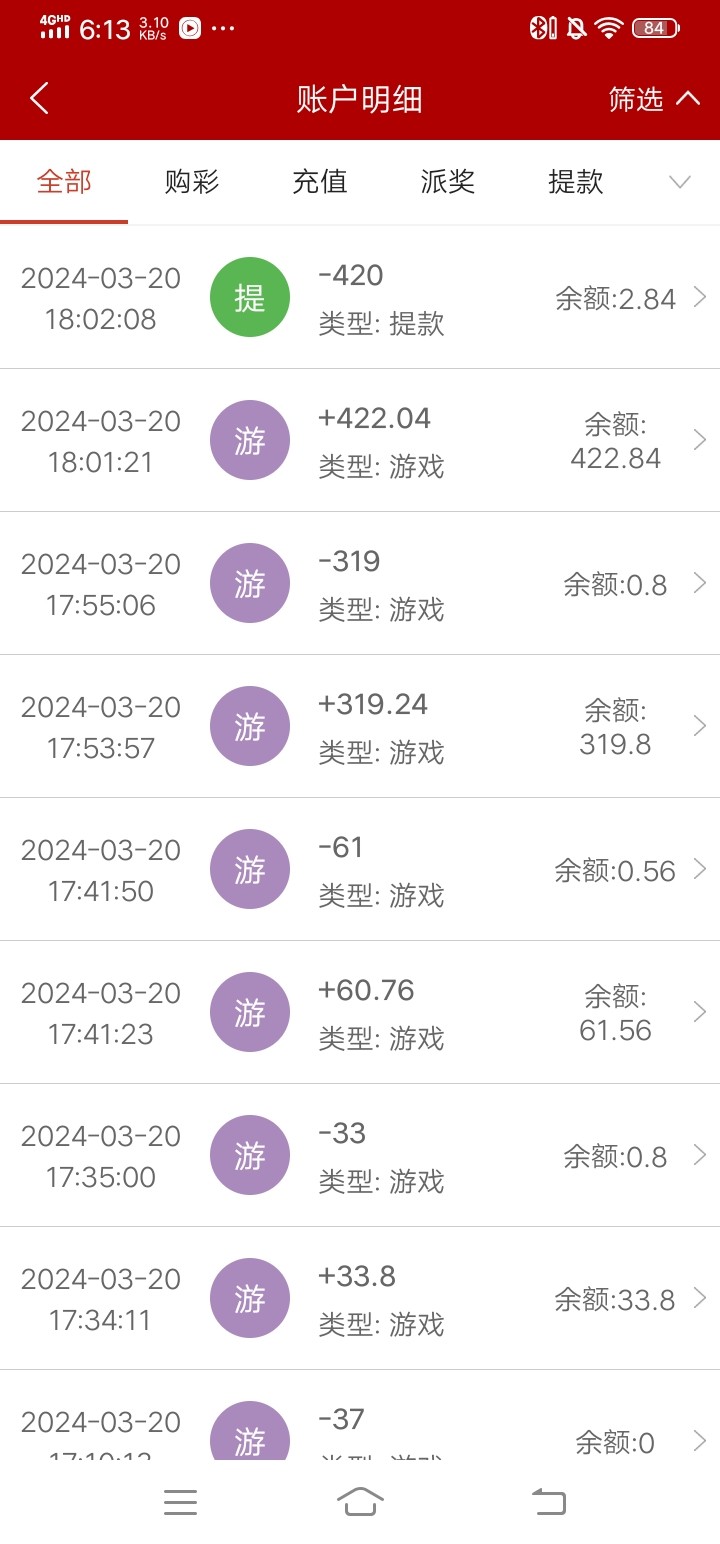Open details arrow for the -420 withdrawal
Screen dimensions: 720x1544
point(700,297)
